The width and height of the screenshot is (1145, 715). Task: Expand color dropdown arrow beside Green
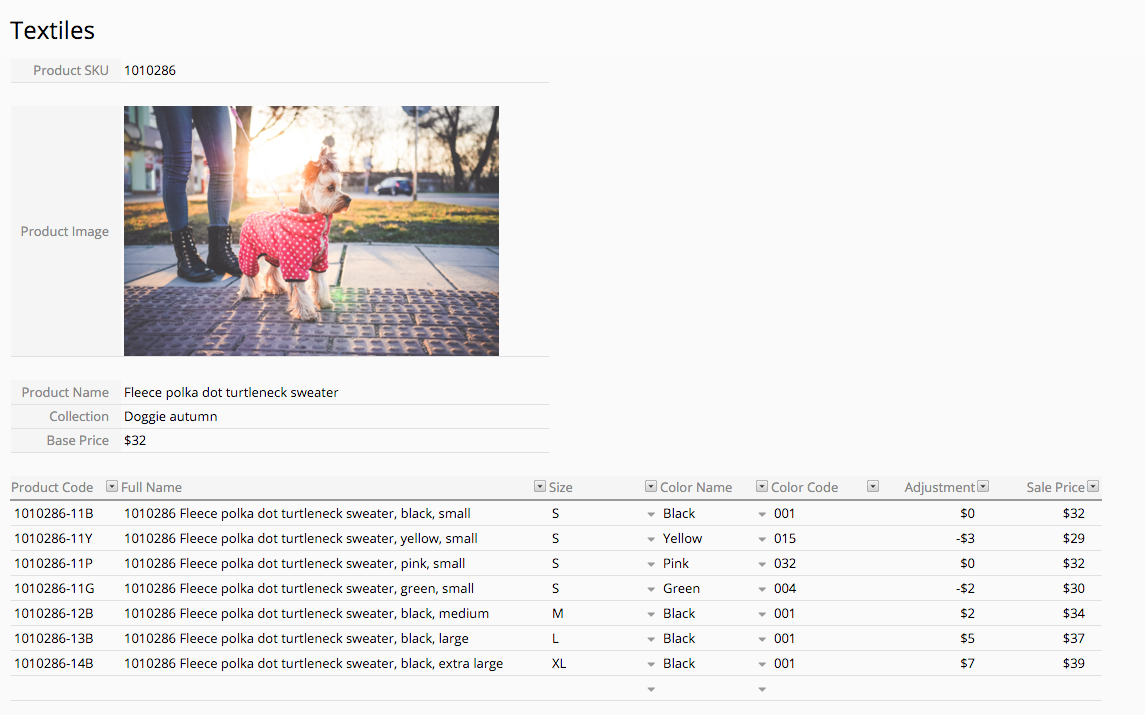(762, 589)
